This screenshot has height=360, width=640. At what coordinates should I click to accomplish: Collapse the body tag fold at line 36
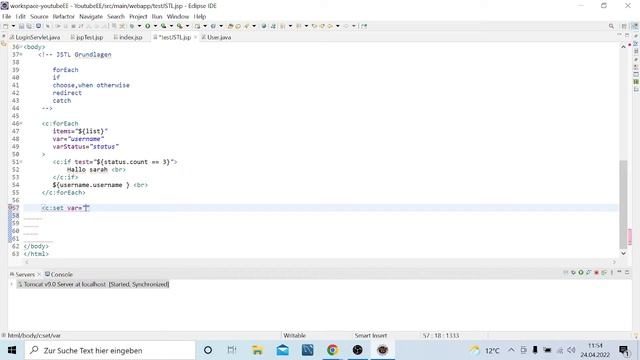point(21,47)
